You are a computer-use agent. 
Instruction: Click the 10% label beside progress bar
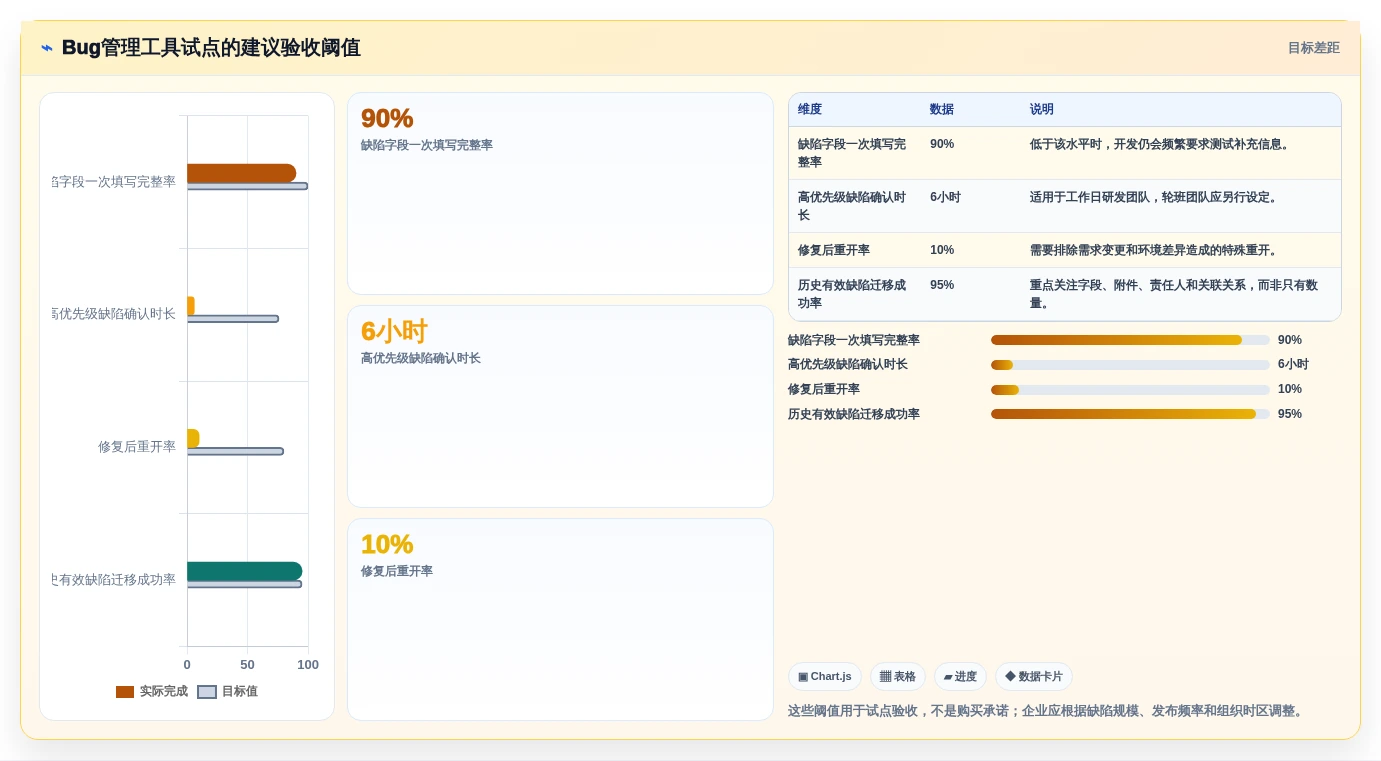[1290, 389]
